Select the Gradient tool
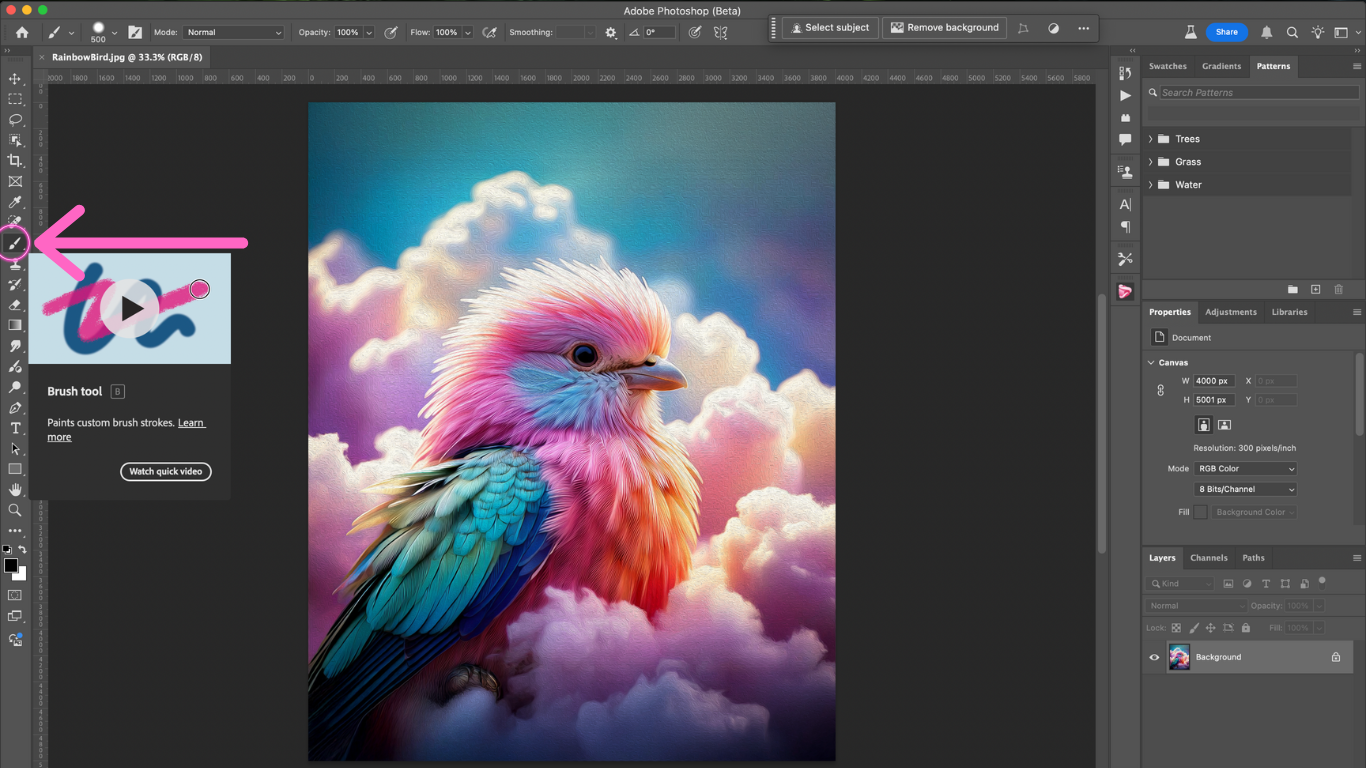This screenshot has width=1366, height=768. pos(15,325)
